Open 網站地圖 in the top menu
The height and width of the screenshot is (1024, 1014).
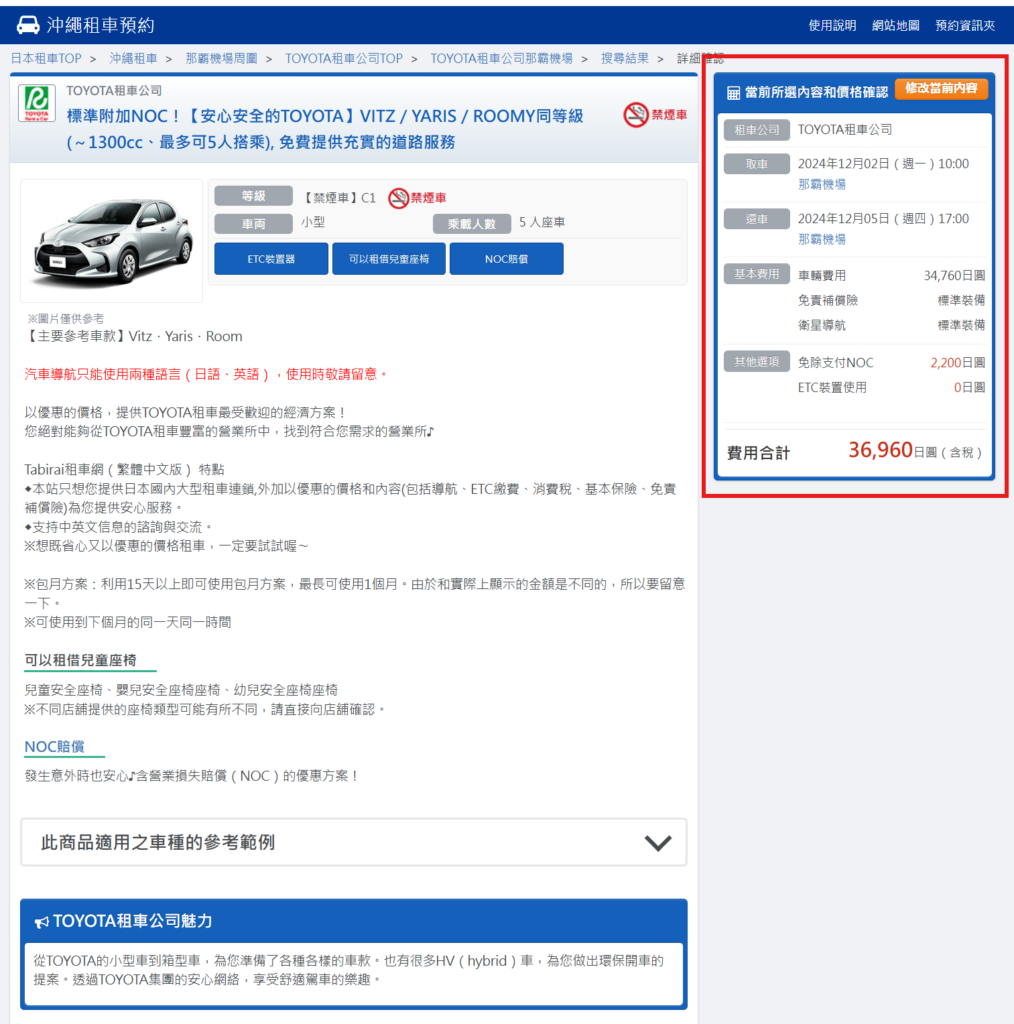click(x=895, y=25)
